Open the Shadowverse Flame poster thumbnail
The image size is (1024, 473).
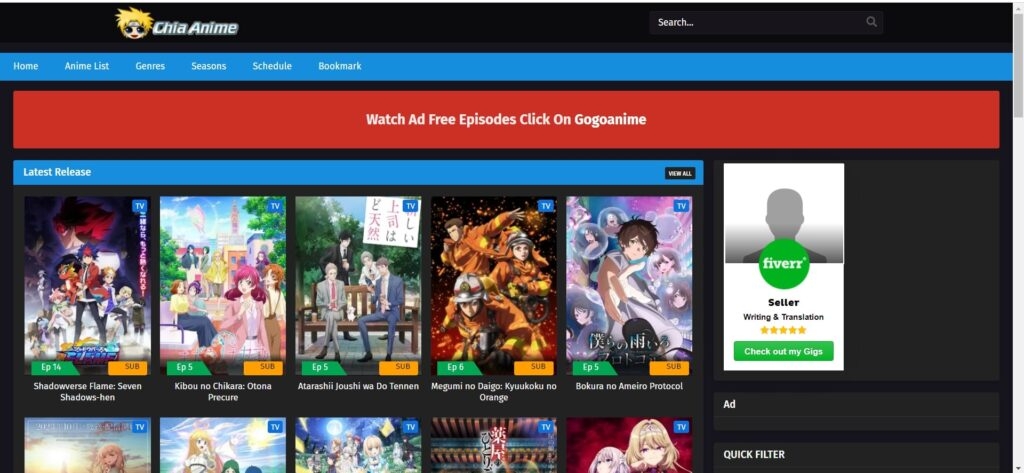pos(88,286)
